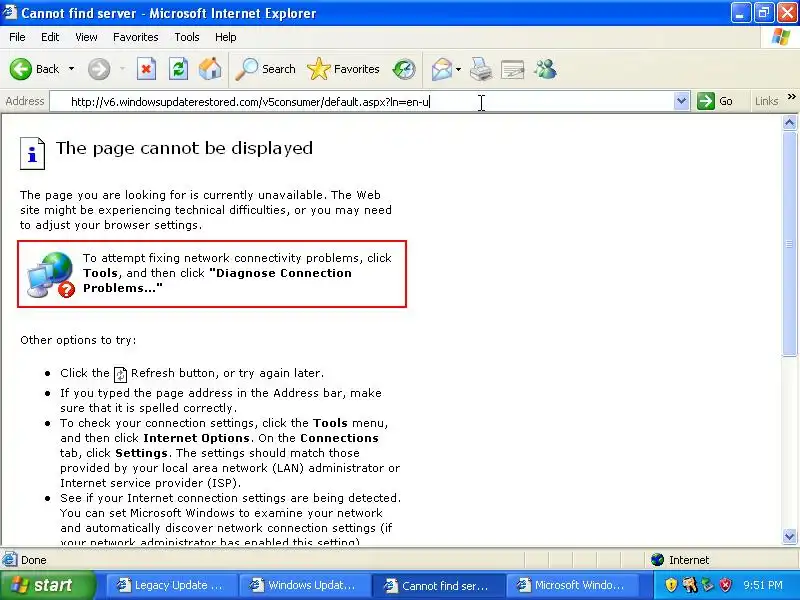Image resolution: width=800 pixels, height=600 pixels.
Task: Click the "Done" status bar text
Action: pos(34,560)
